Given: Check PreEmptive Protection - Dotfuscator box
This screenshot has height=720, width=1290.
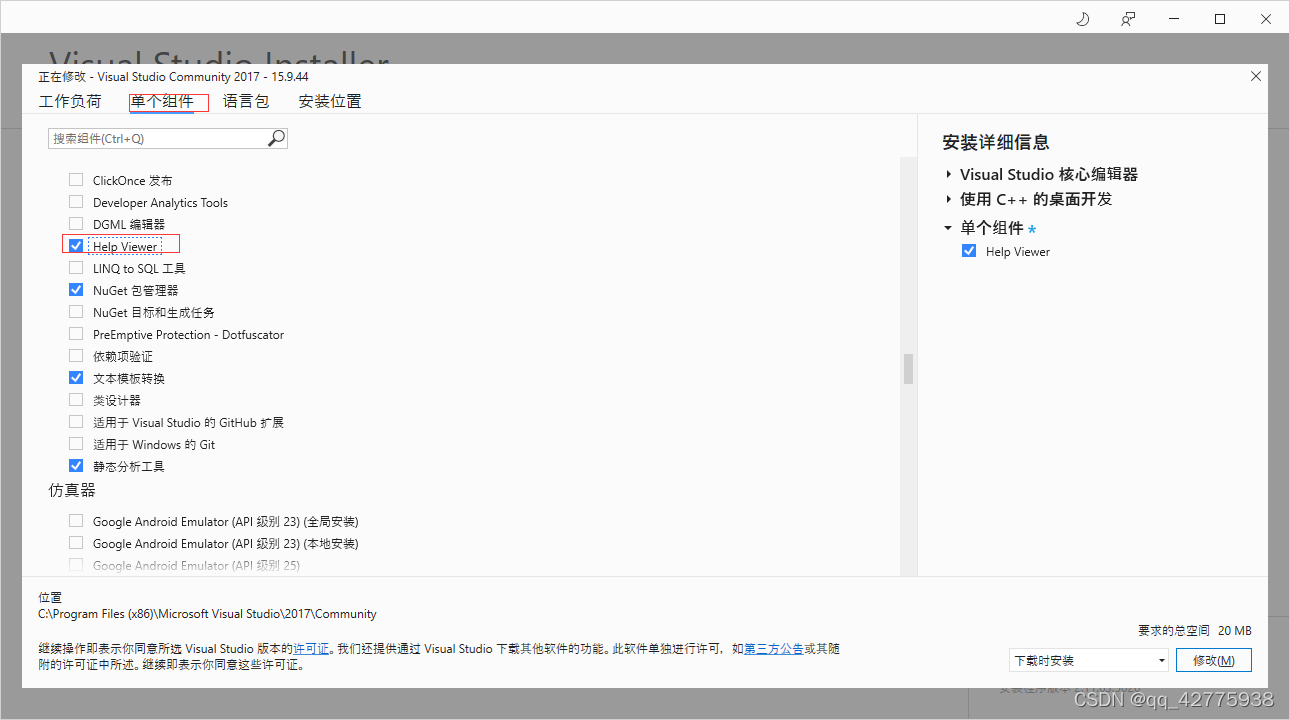Looking at the screenshot, I should pyautogui.click(x=76, y=334).
